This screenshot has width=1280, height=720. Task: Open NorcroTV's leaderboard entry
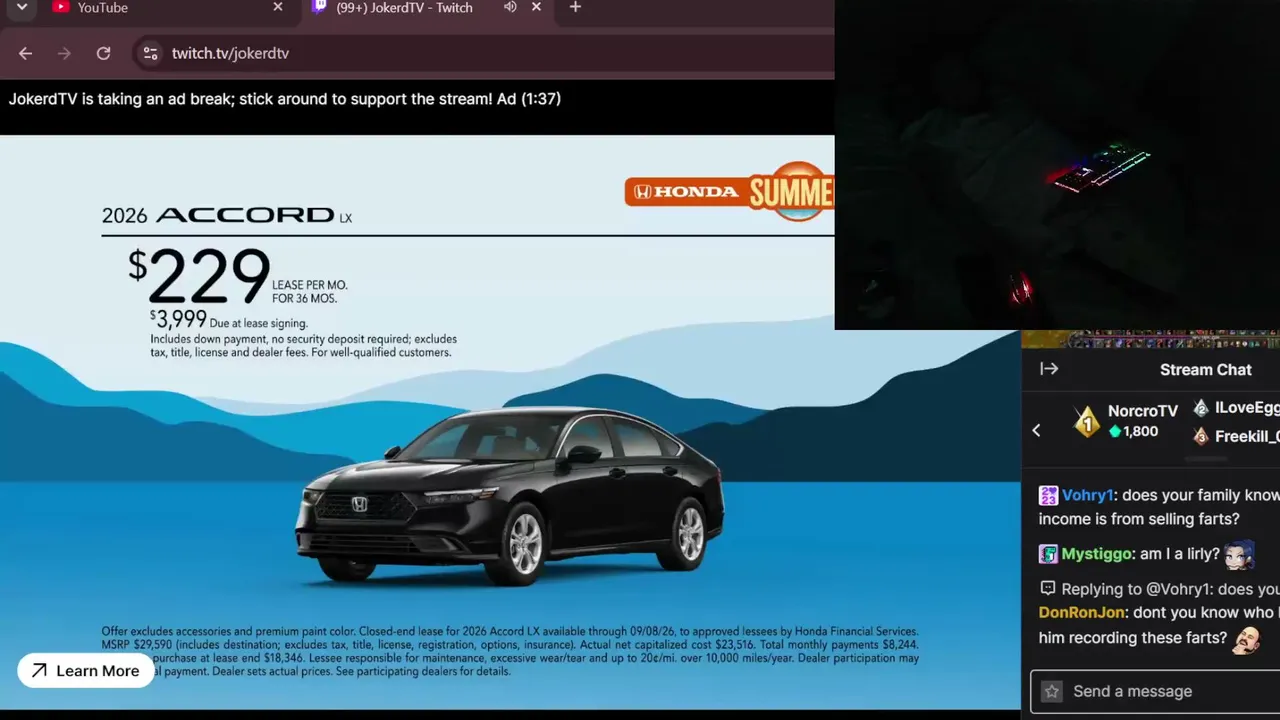pos(1143,411)
